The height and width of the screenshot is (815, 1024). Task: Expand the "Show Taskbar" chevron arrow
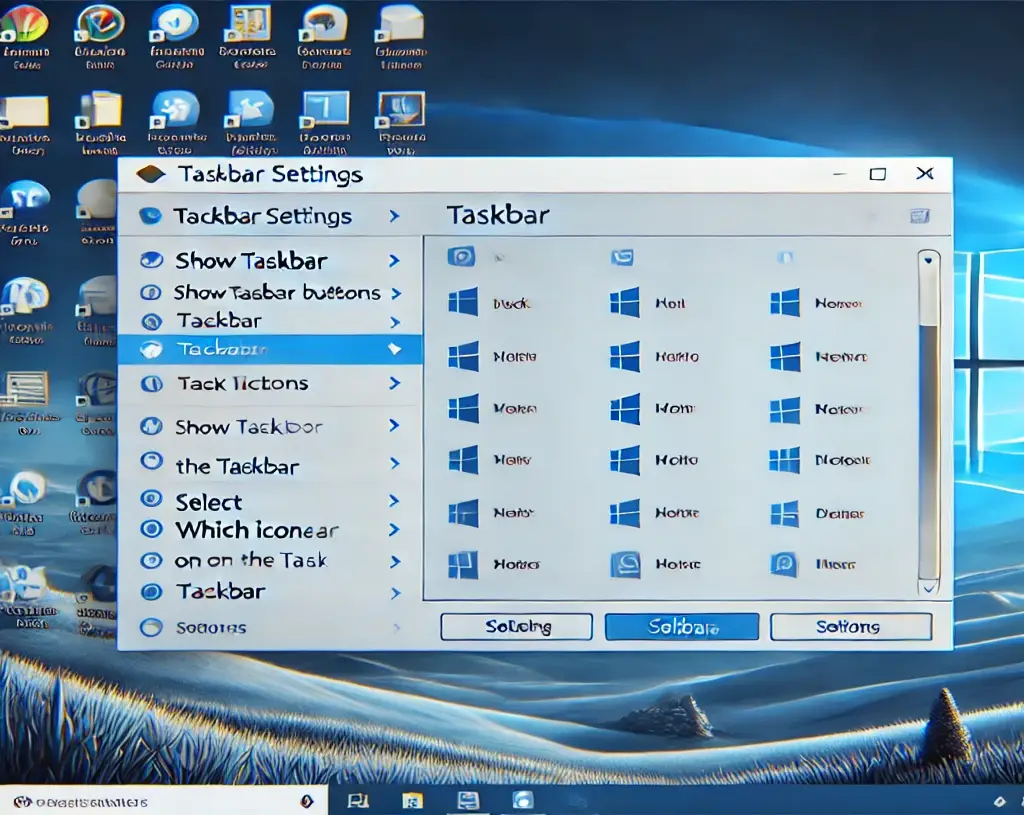click(x=394, y=261)
